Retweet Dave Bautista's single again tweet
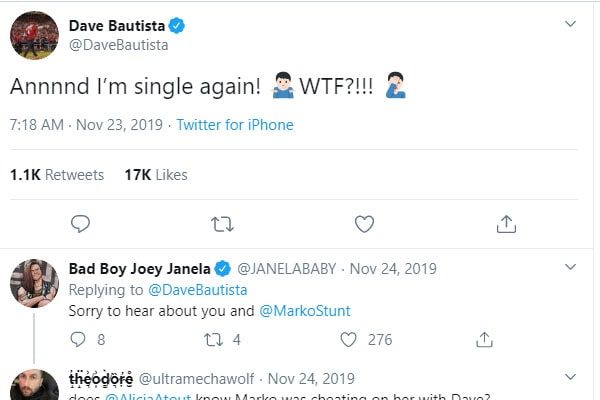 coord(222,224)
